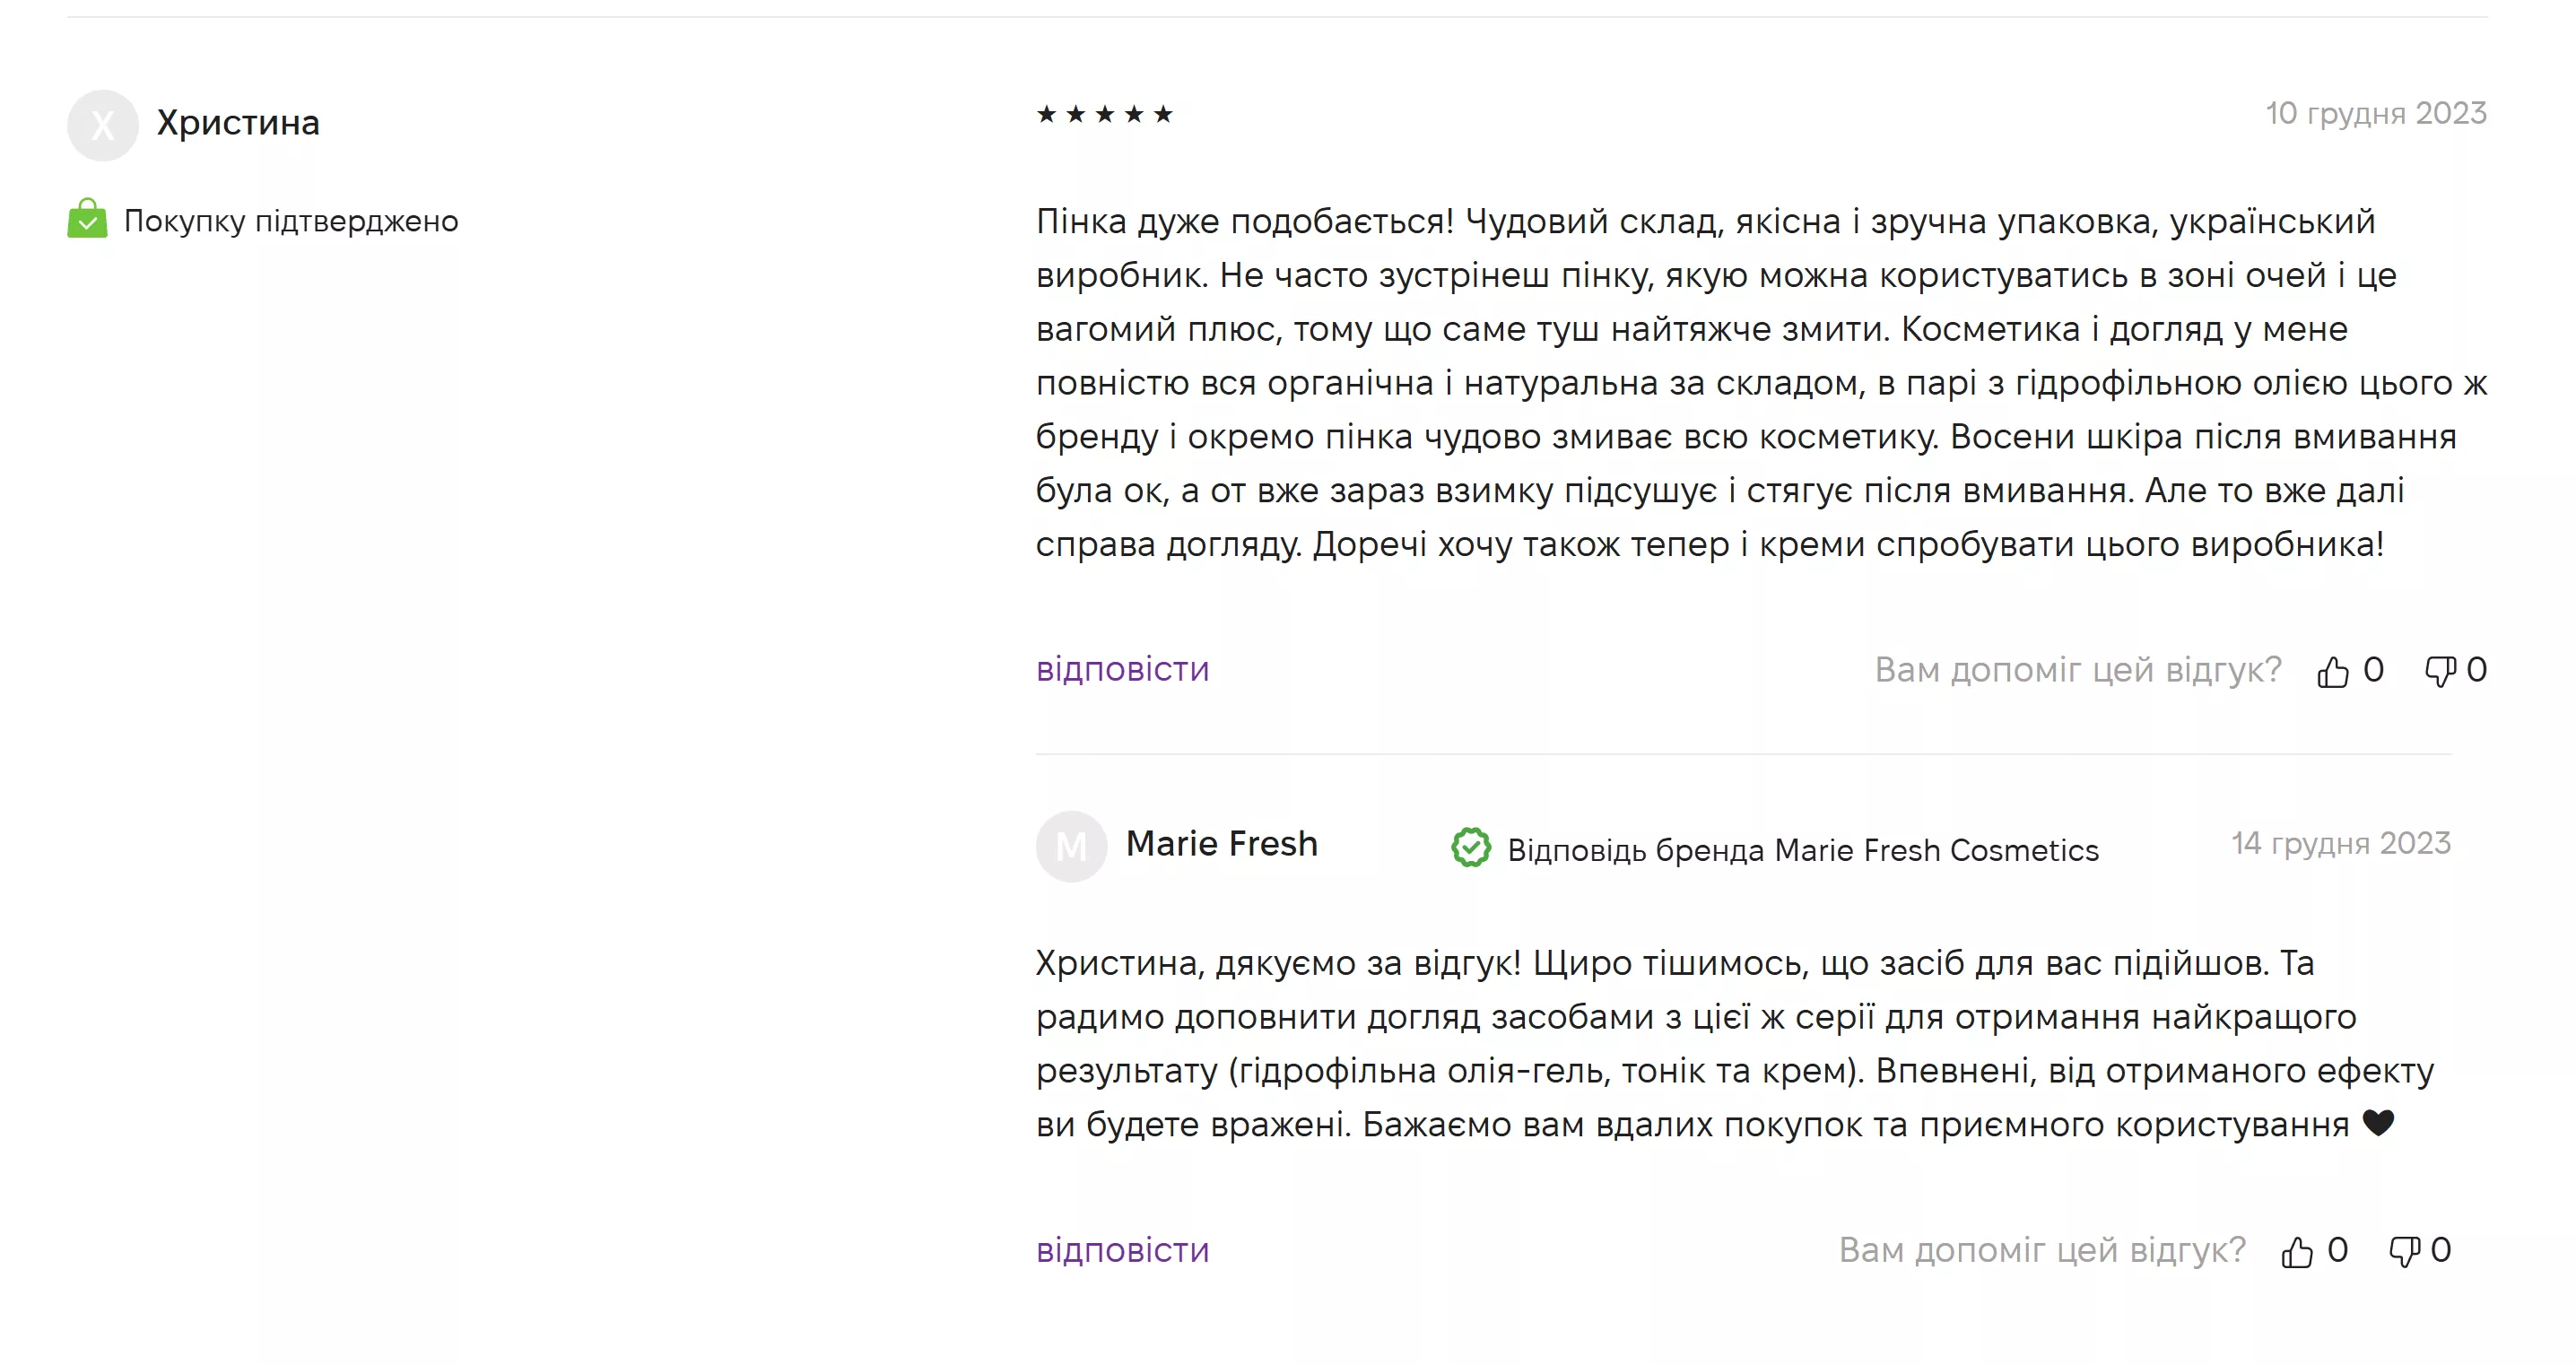This screenshot has width=2576, height=1365.
Task: Click the black heart emoji in brand reply
Action: pos(2378,1123)
